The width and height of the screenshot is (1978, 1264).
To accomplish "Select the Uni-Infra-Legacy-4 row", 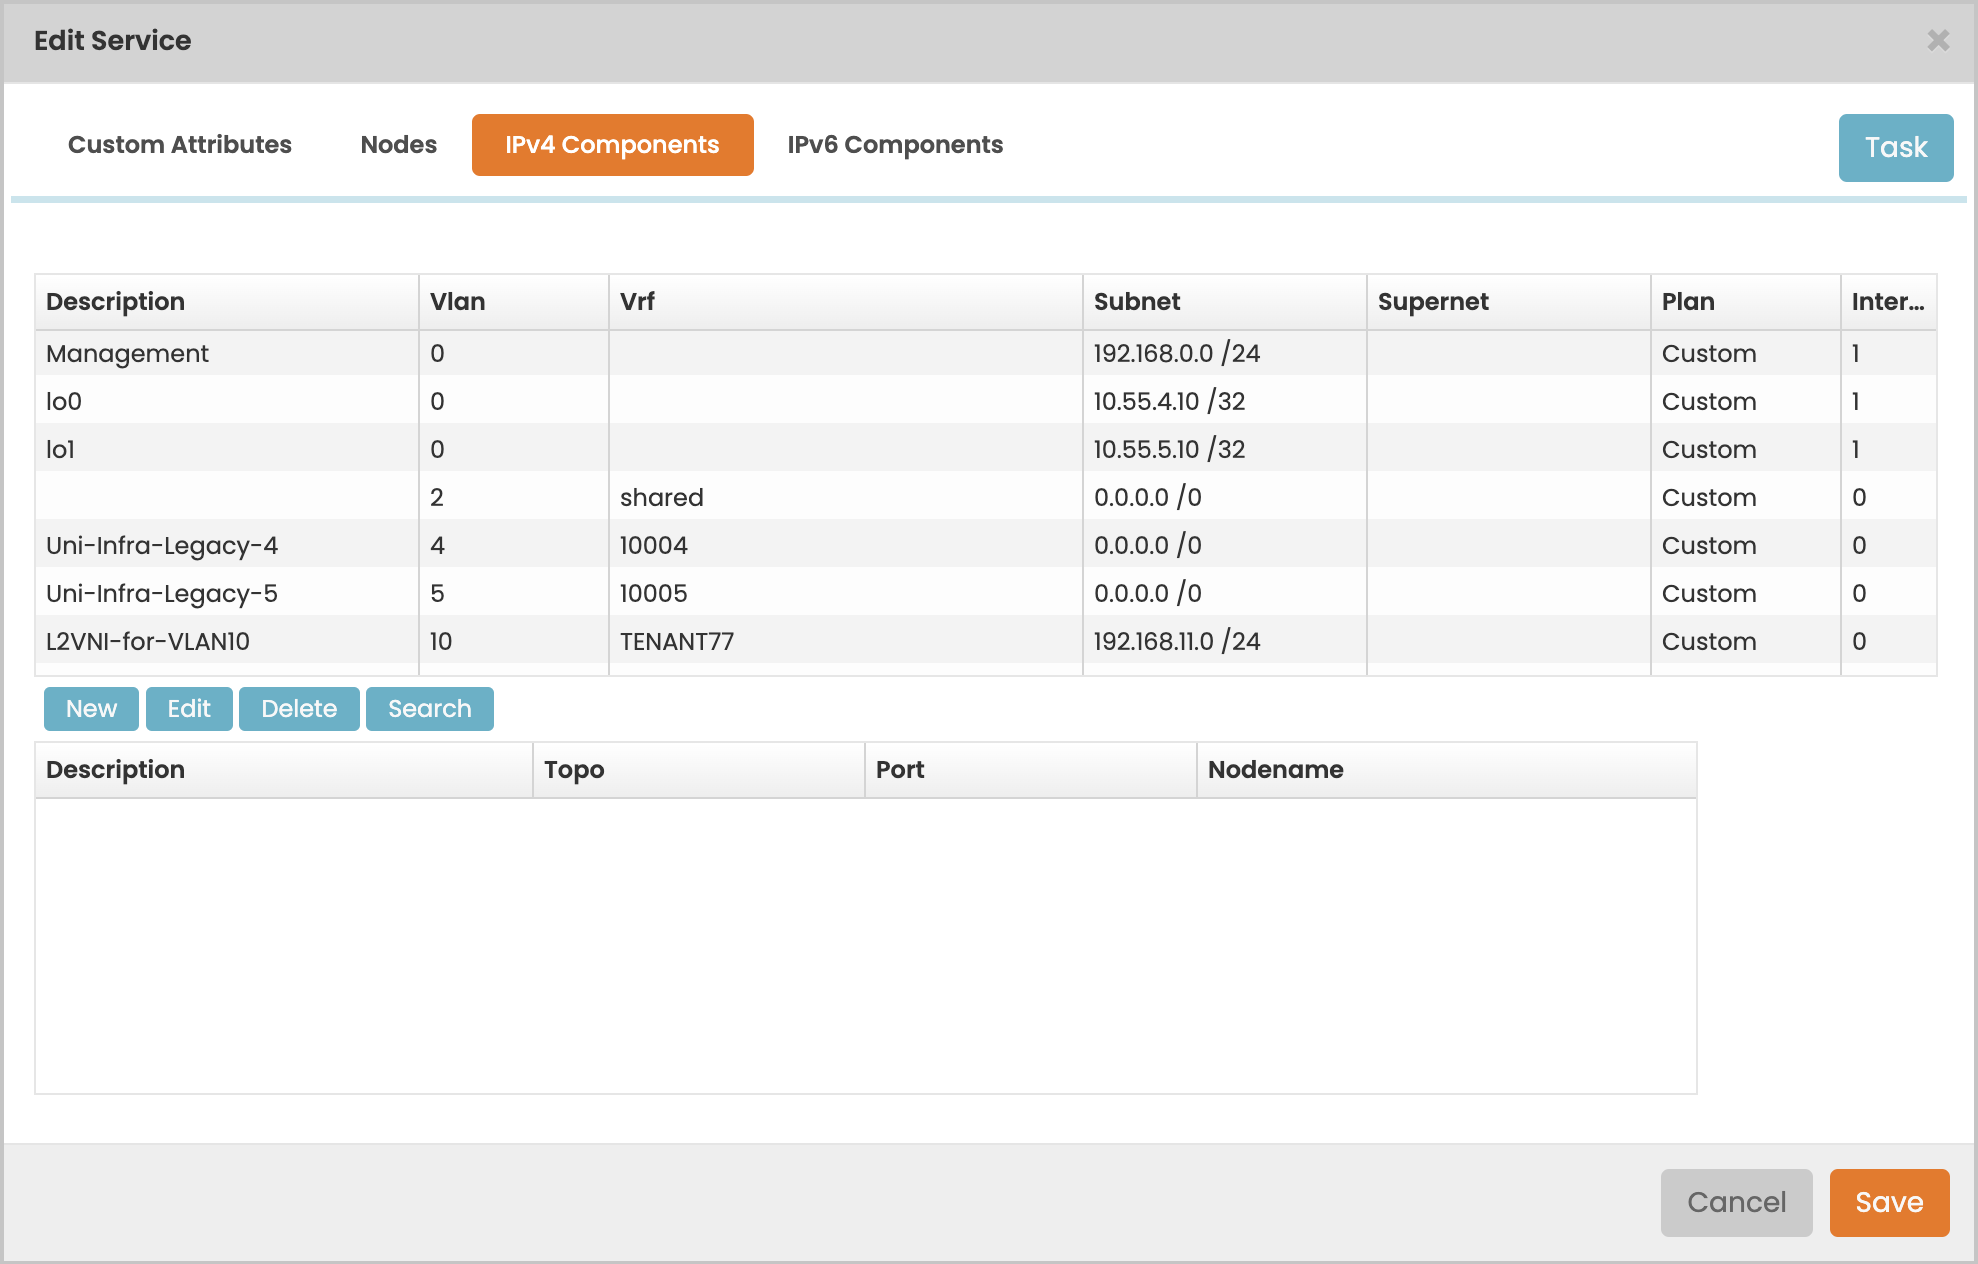I will 162,546.
